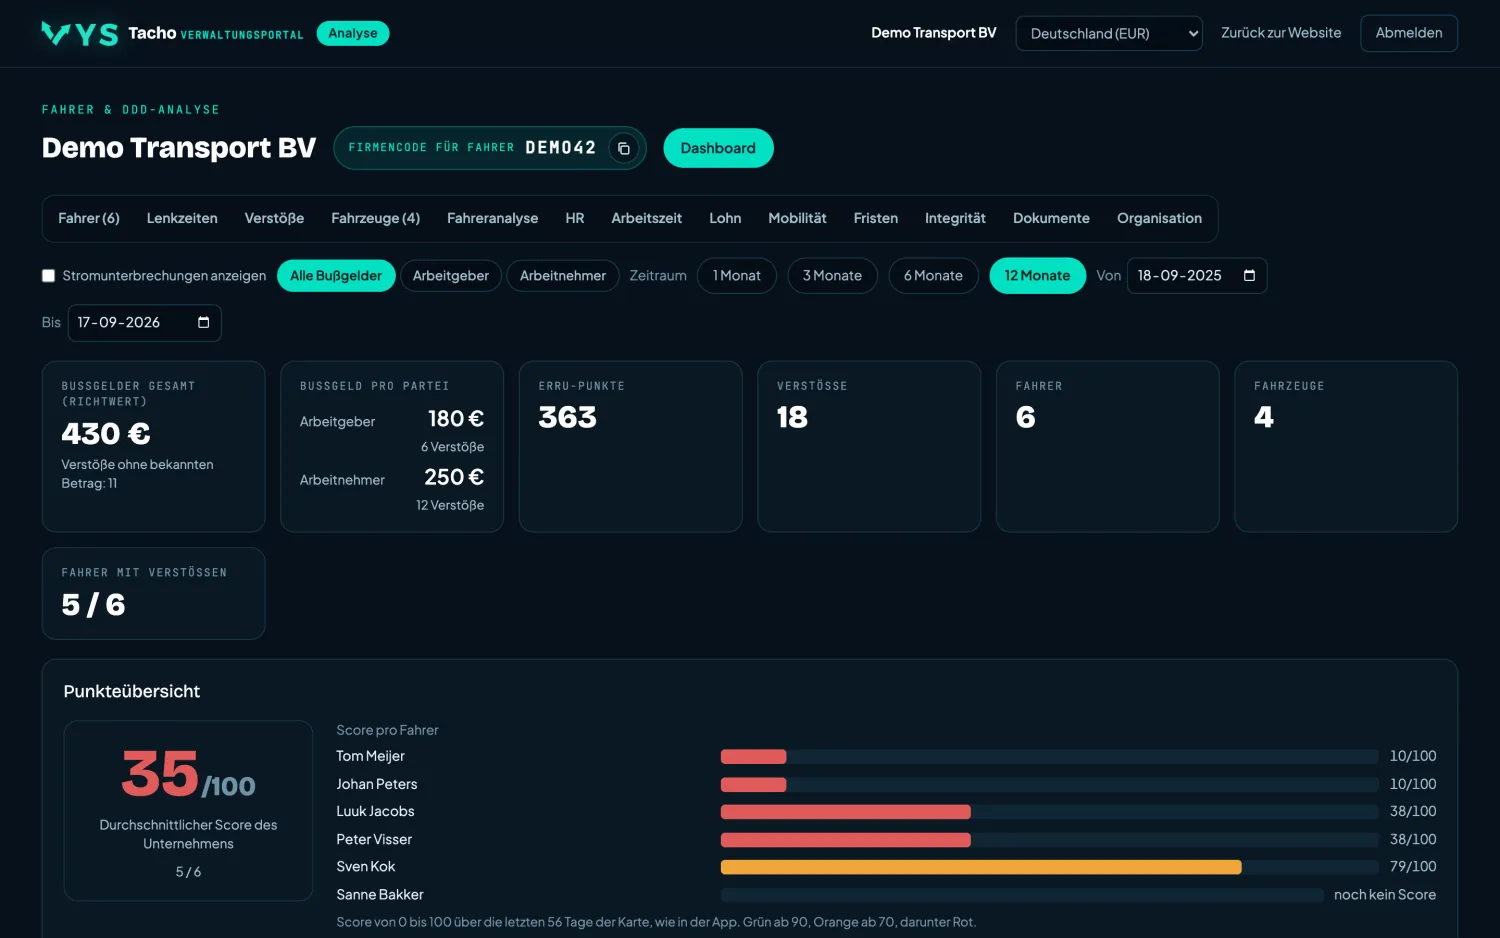Open the Verstöße tab
1500x938 pixels.
click(x=274, y=218)
